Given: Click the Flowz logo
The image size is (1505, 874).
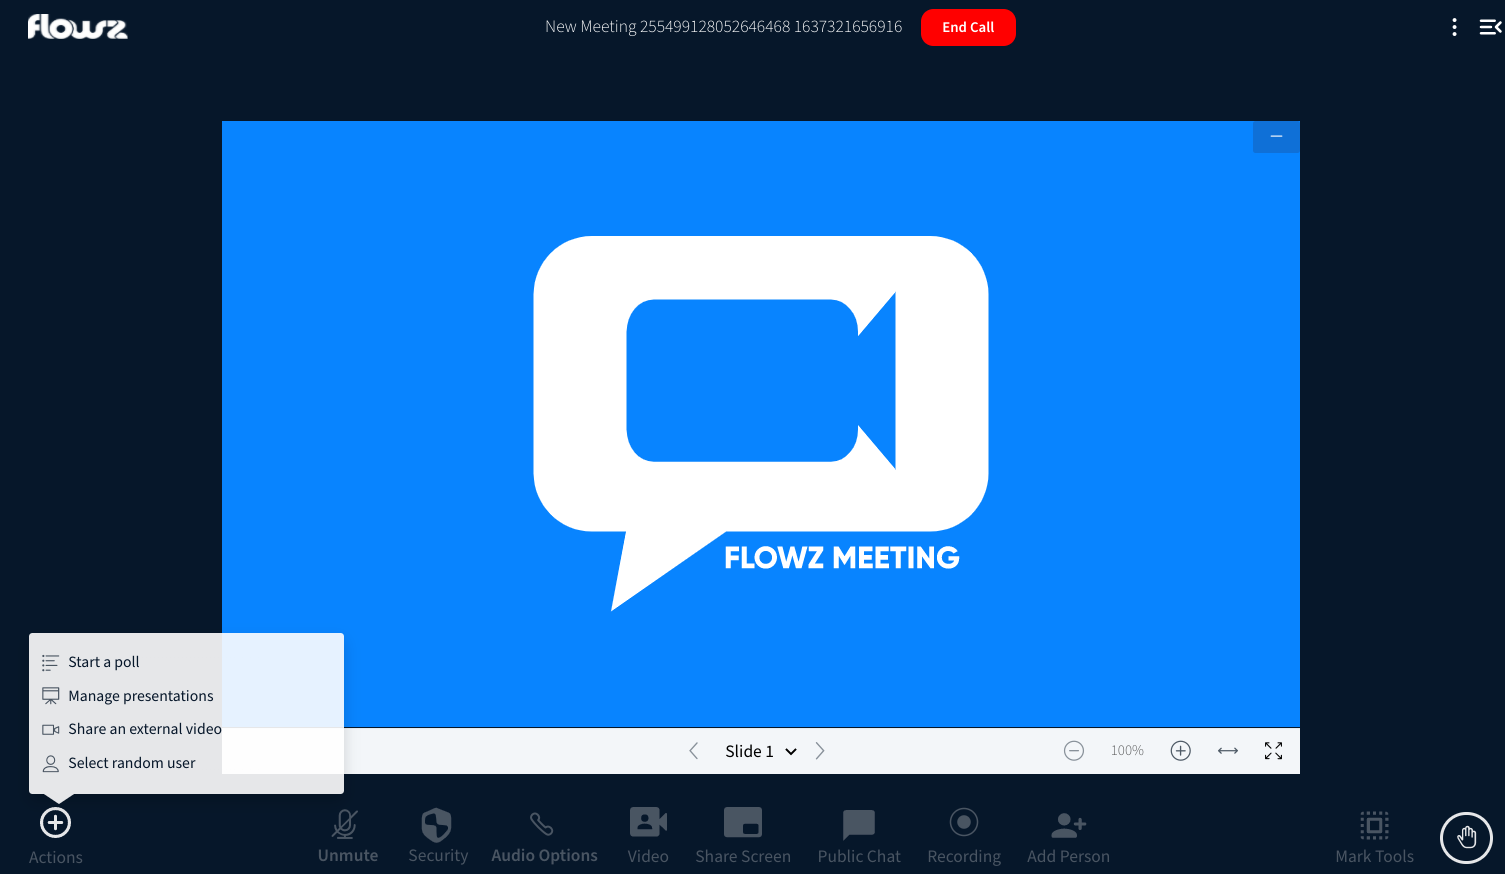Looking at the screenshot, I should click(77, 27).
